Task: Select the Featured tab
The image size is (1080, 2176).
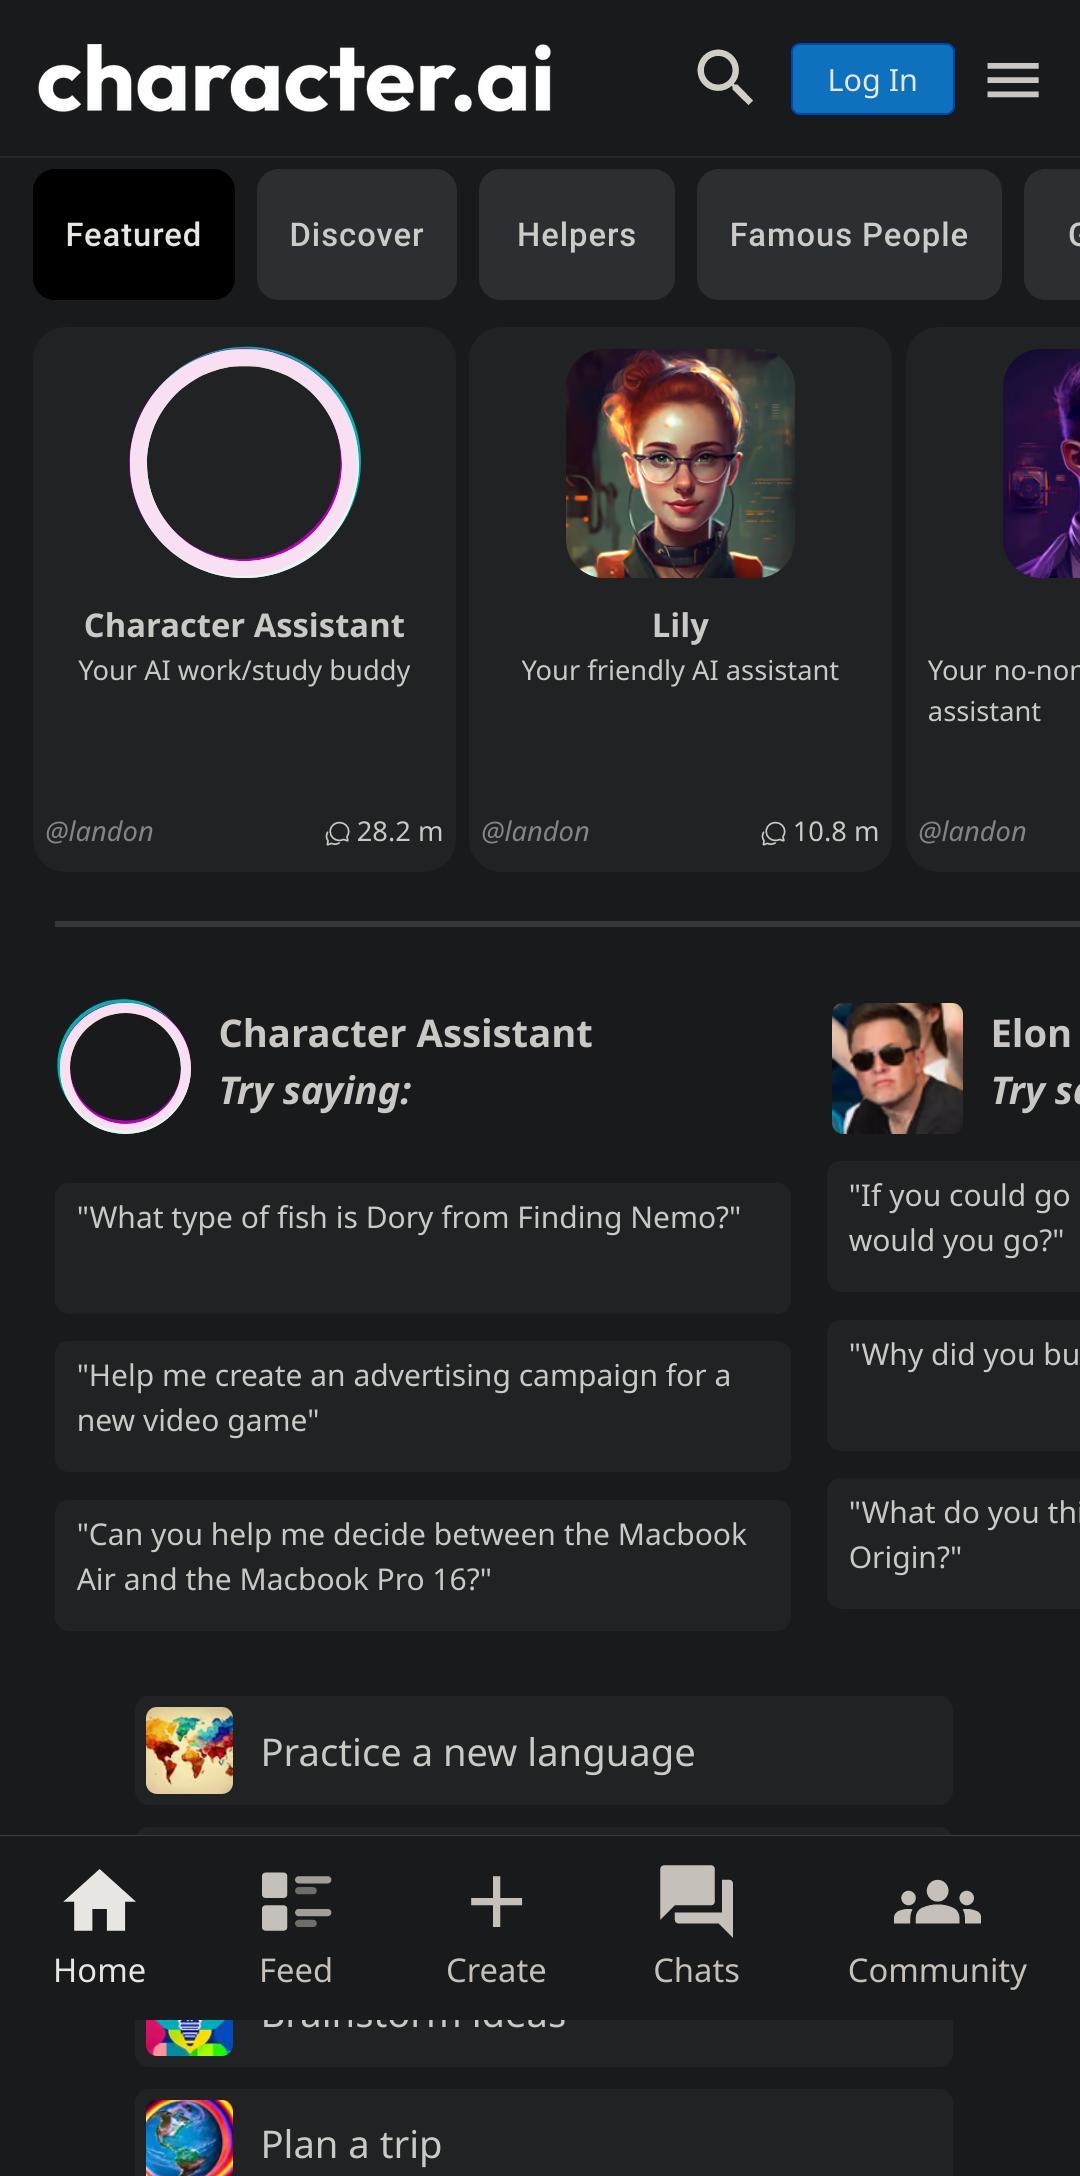Action: coord(134,234)
